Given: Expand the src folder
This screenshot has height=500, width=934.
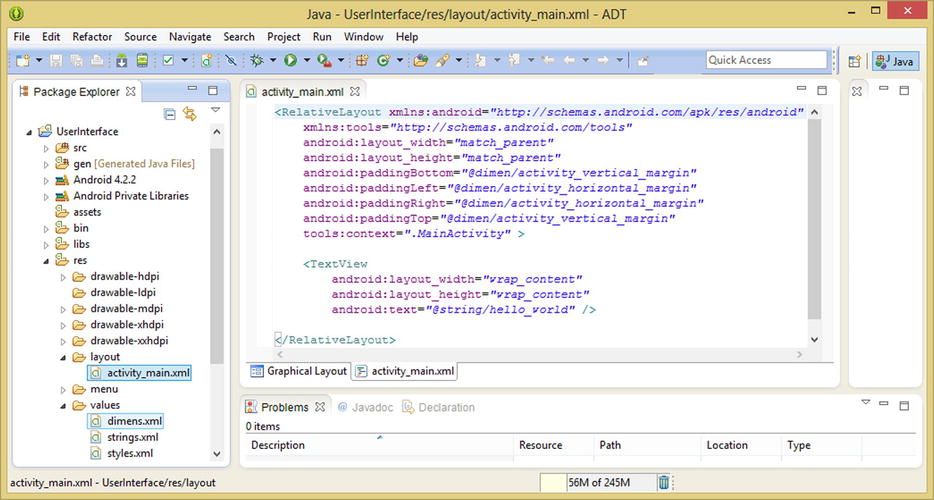Looking at the screenshot, I should point(46,148).
